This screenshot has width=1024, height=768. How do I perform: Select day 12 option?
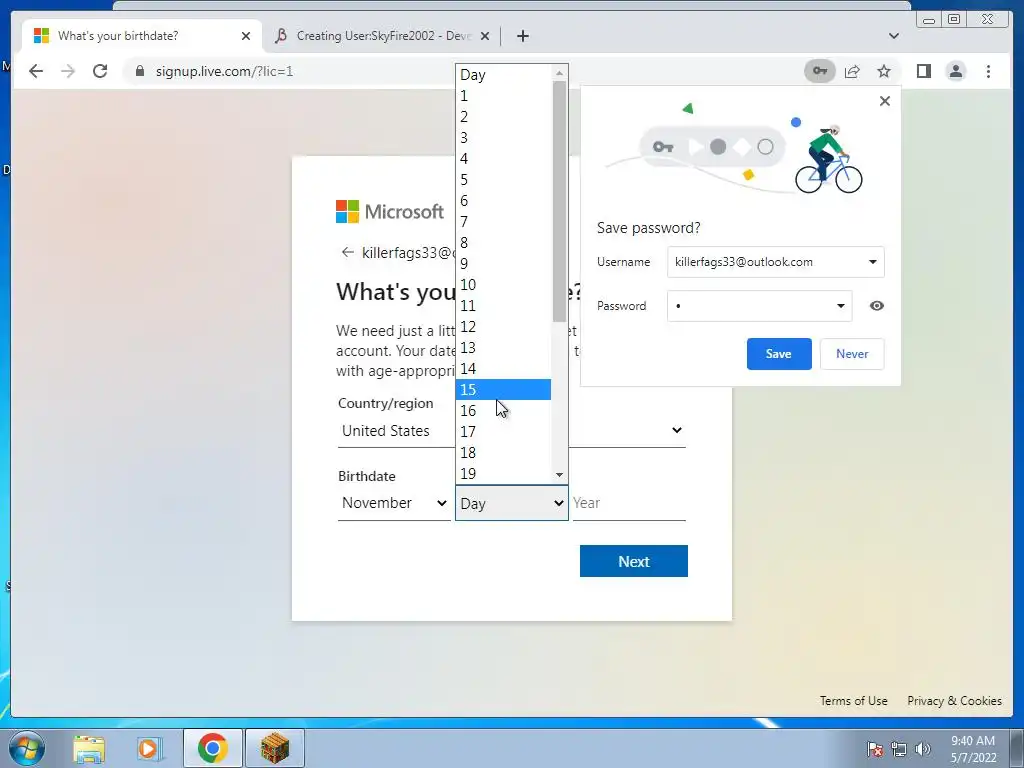[x=504, y=327]
